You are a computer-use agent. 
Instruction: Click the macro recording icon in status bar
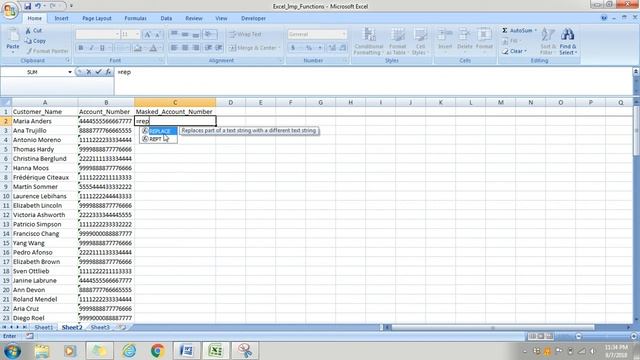tap(29, 336)
